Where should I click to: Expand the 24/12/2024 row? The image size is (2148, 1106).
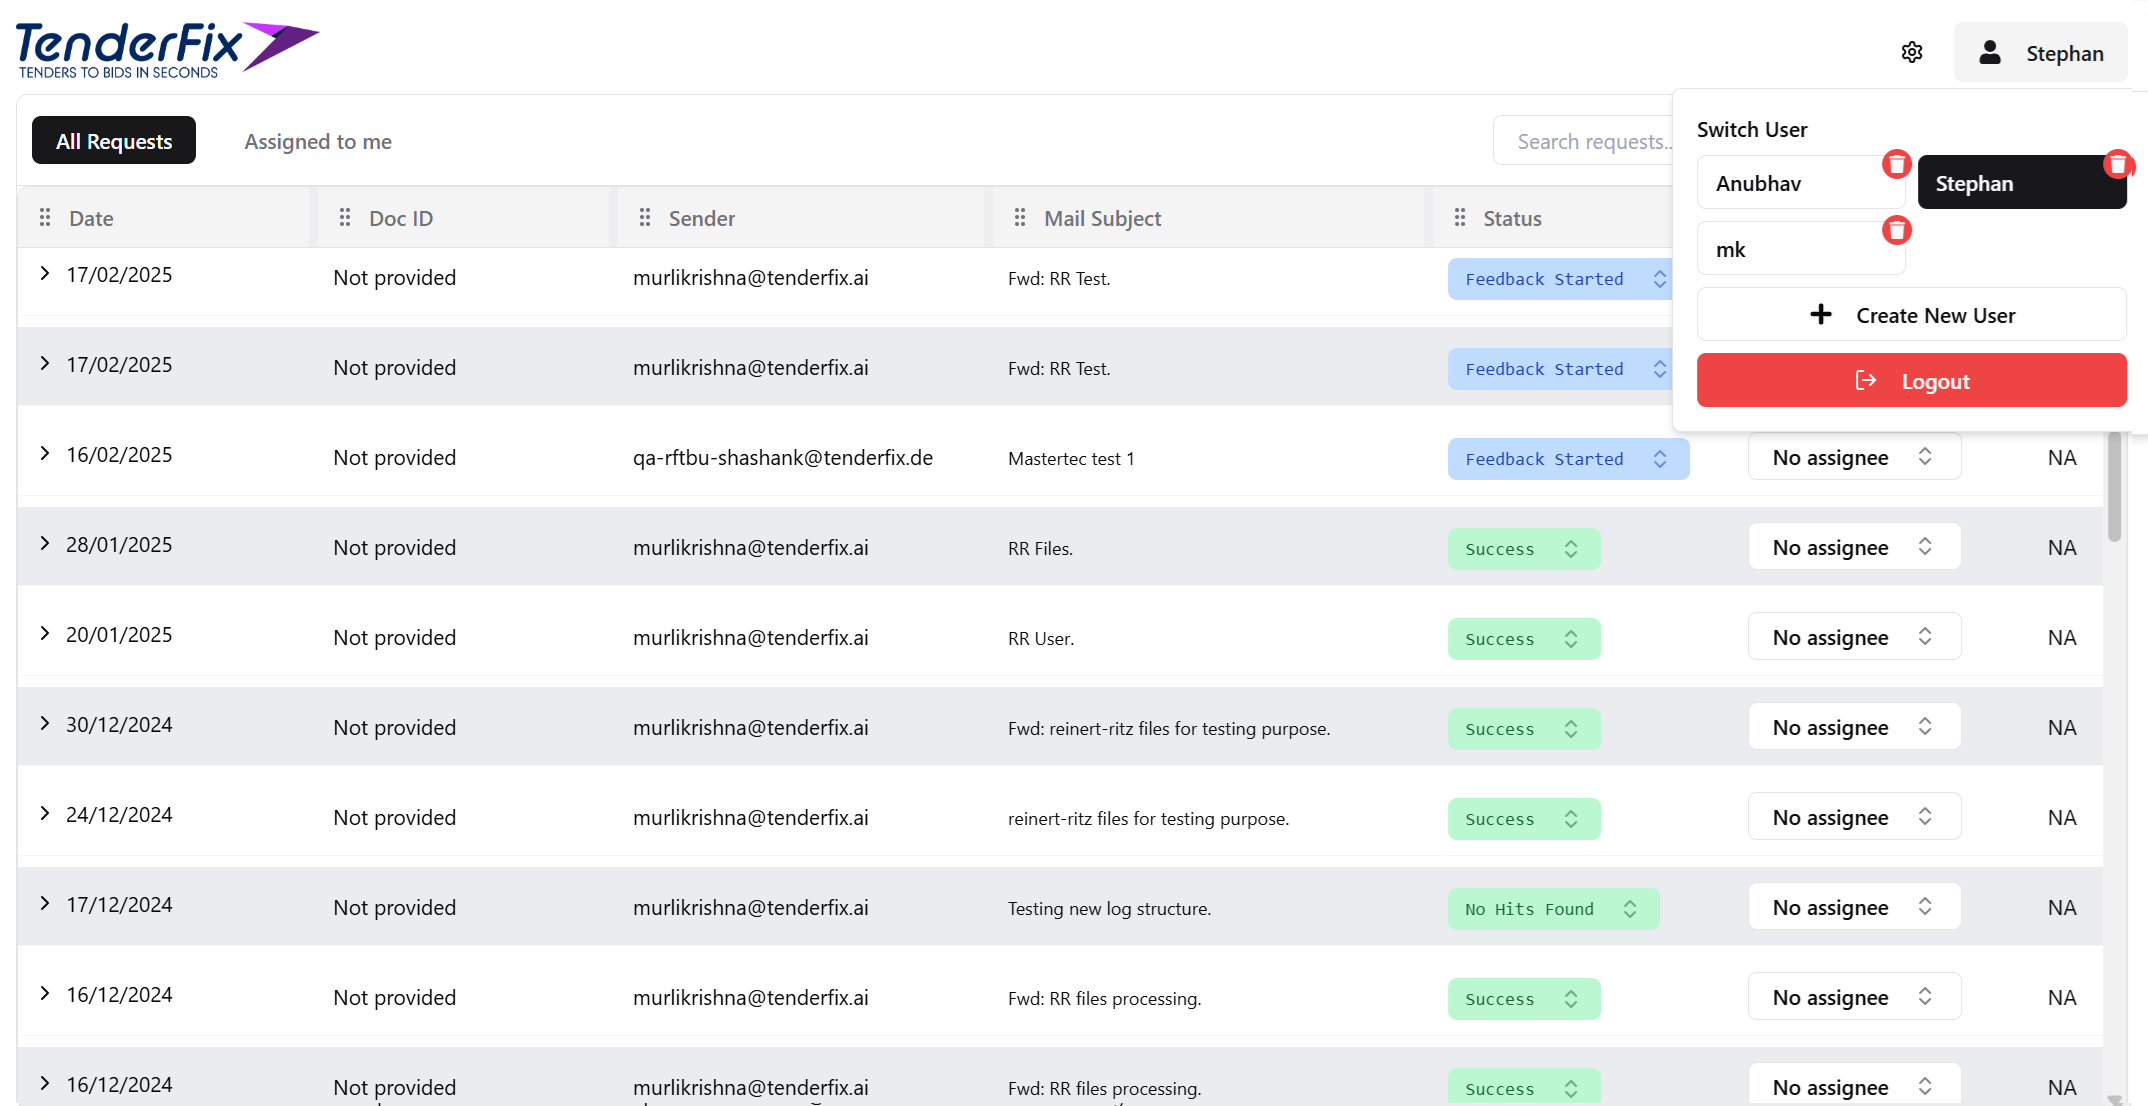[45, 813]
